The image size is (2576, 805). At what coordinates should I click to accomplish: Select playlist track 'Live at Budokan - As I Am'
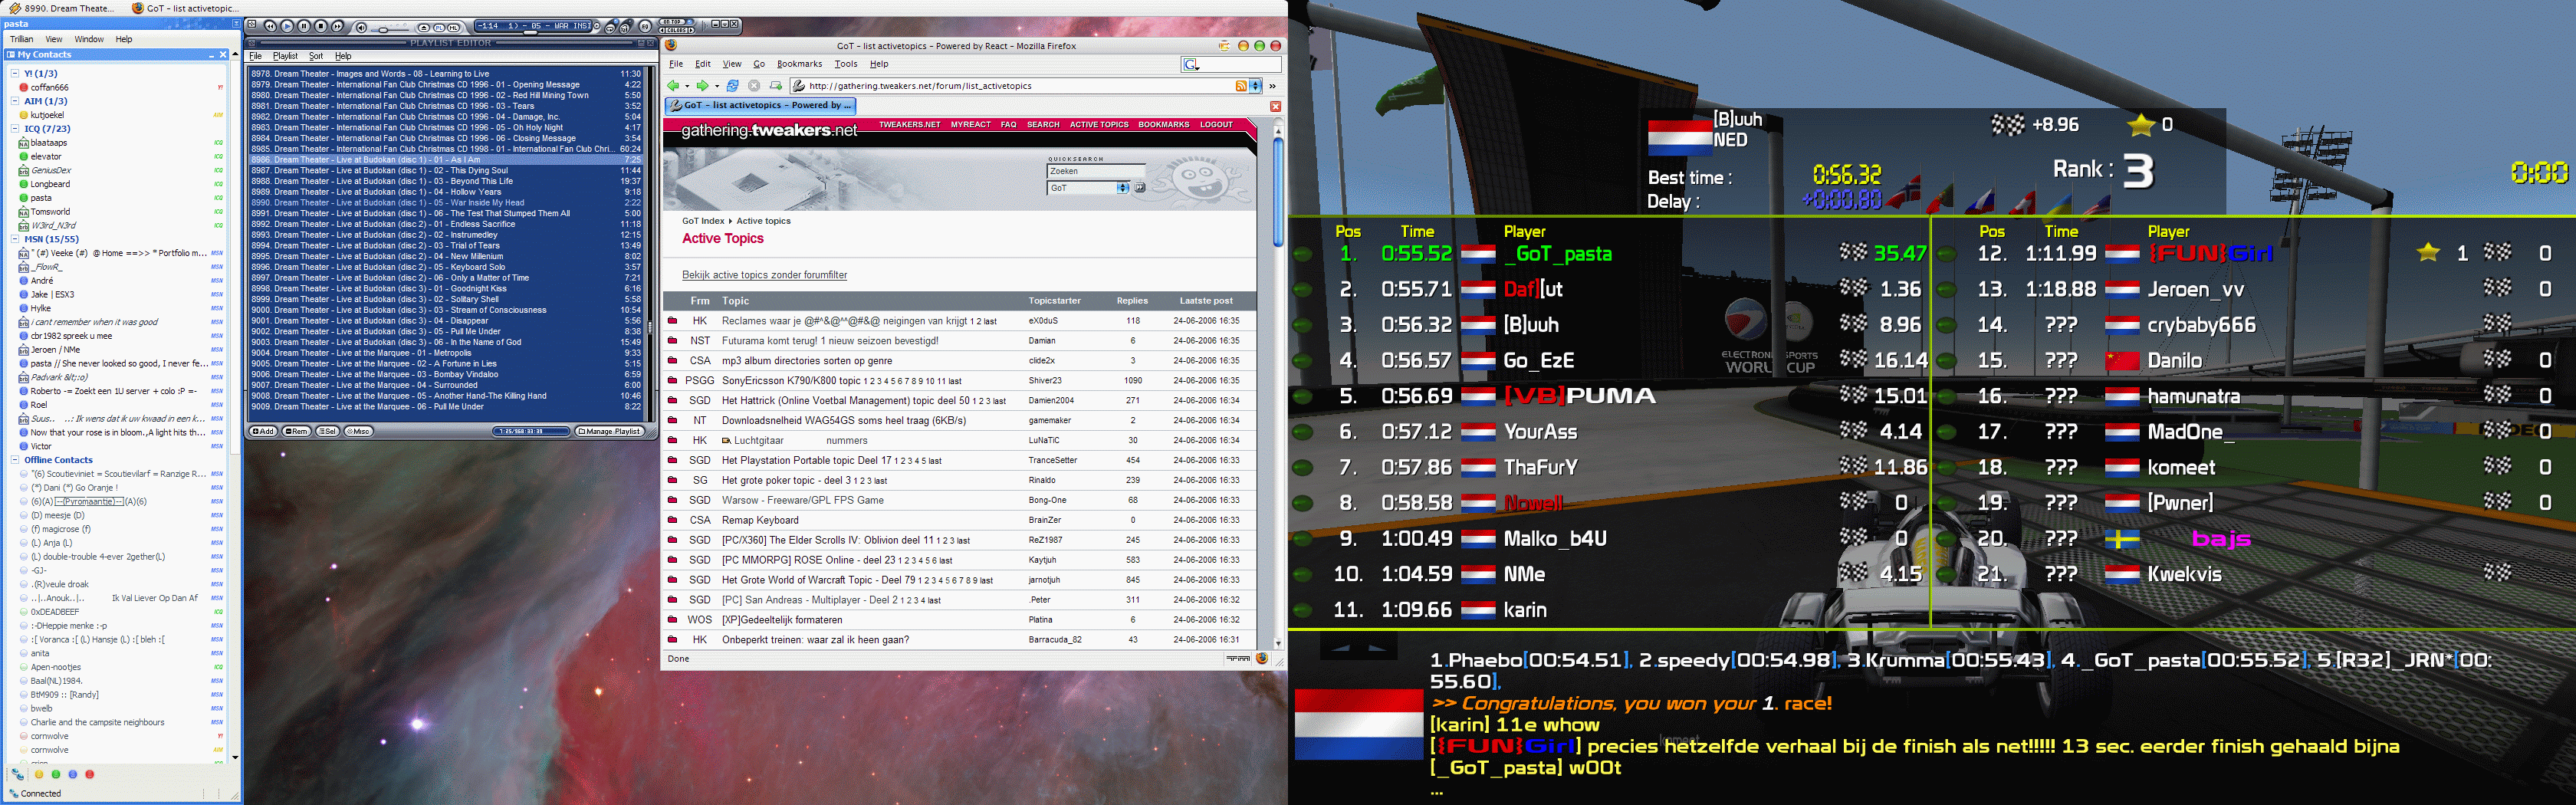[446, 160]
